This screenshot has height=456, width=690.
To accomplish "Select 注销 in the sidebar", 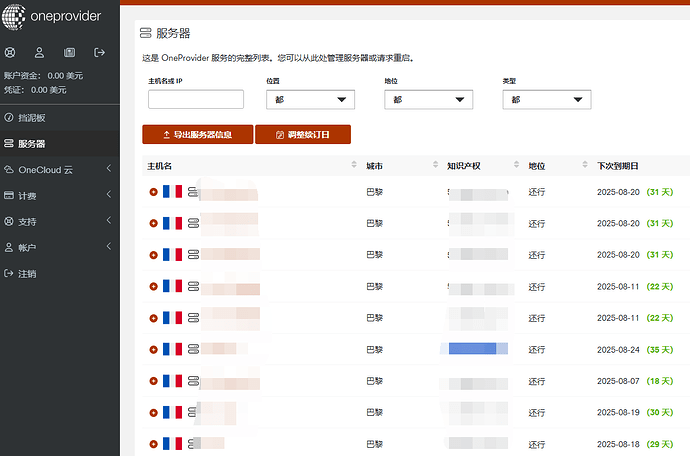I will [60, 273].
